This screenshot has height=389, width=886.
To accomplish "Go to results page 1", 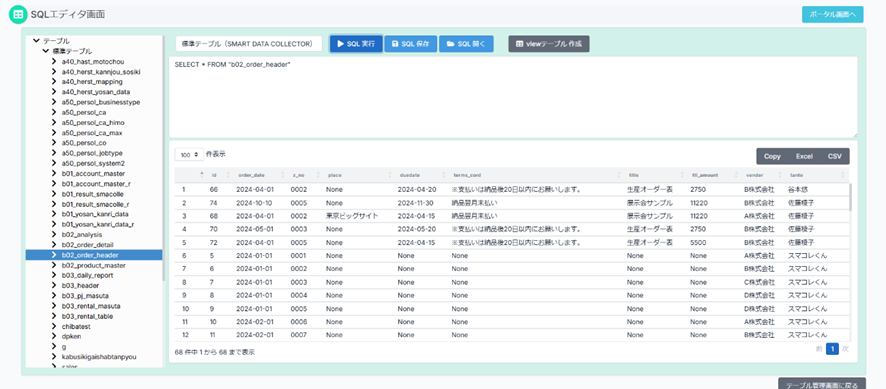I will click(832, 349).
